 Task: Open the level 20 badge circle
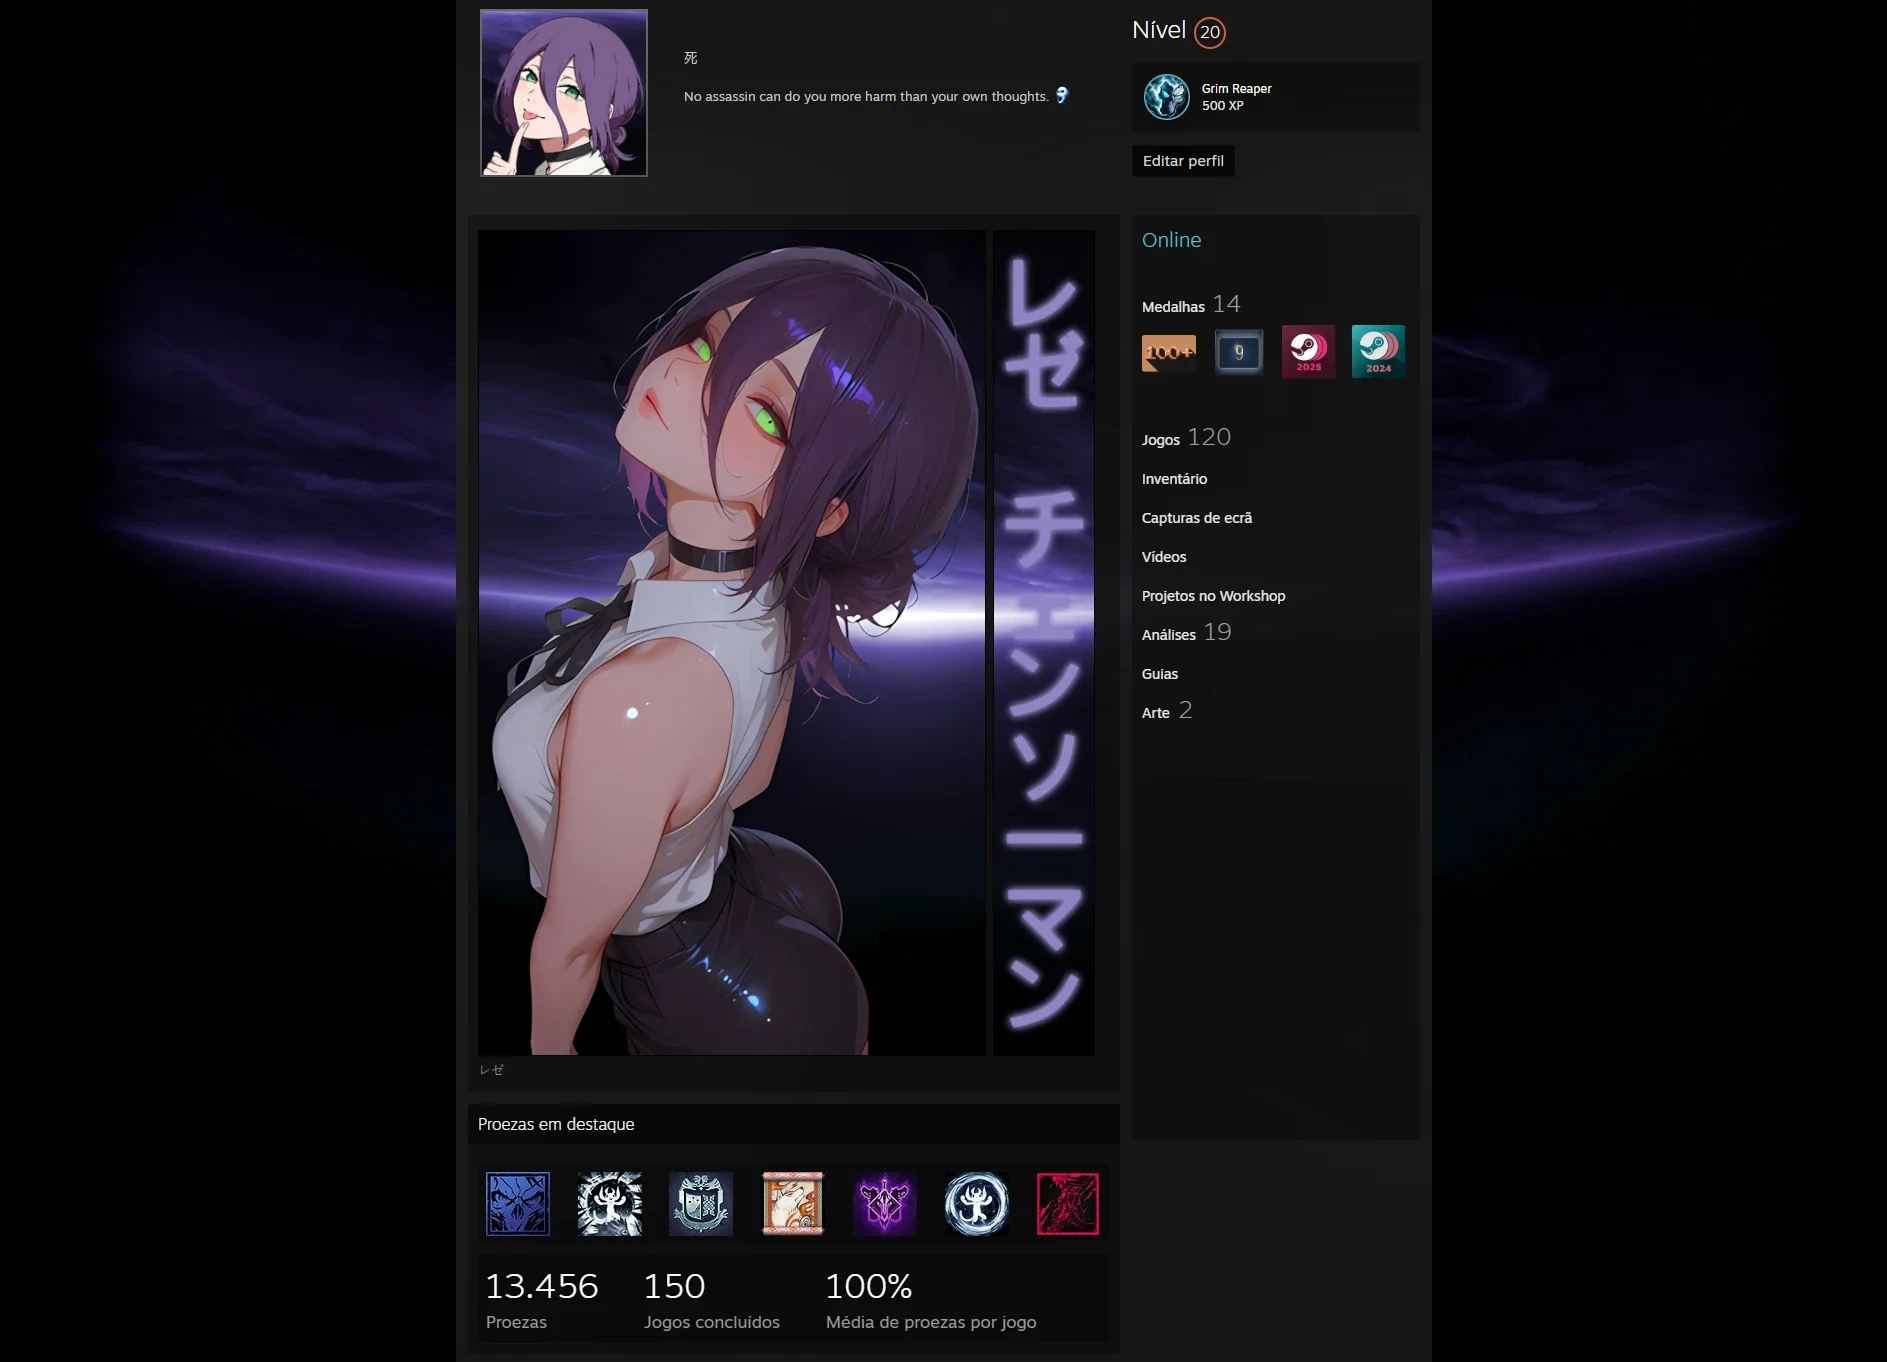point(1210,32)
